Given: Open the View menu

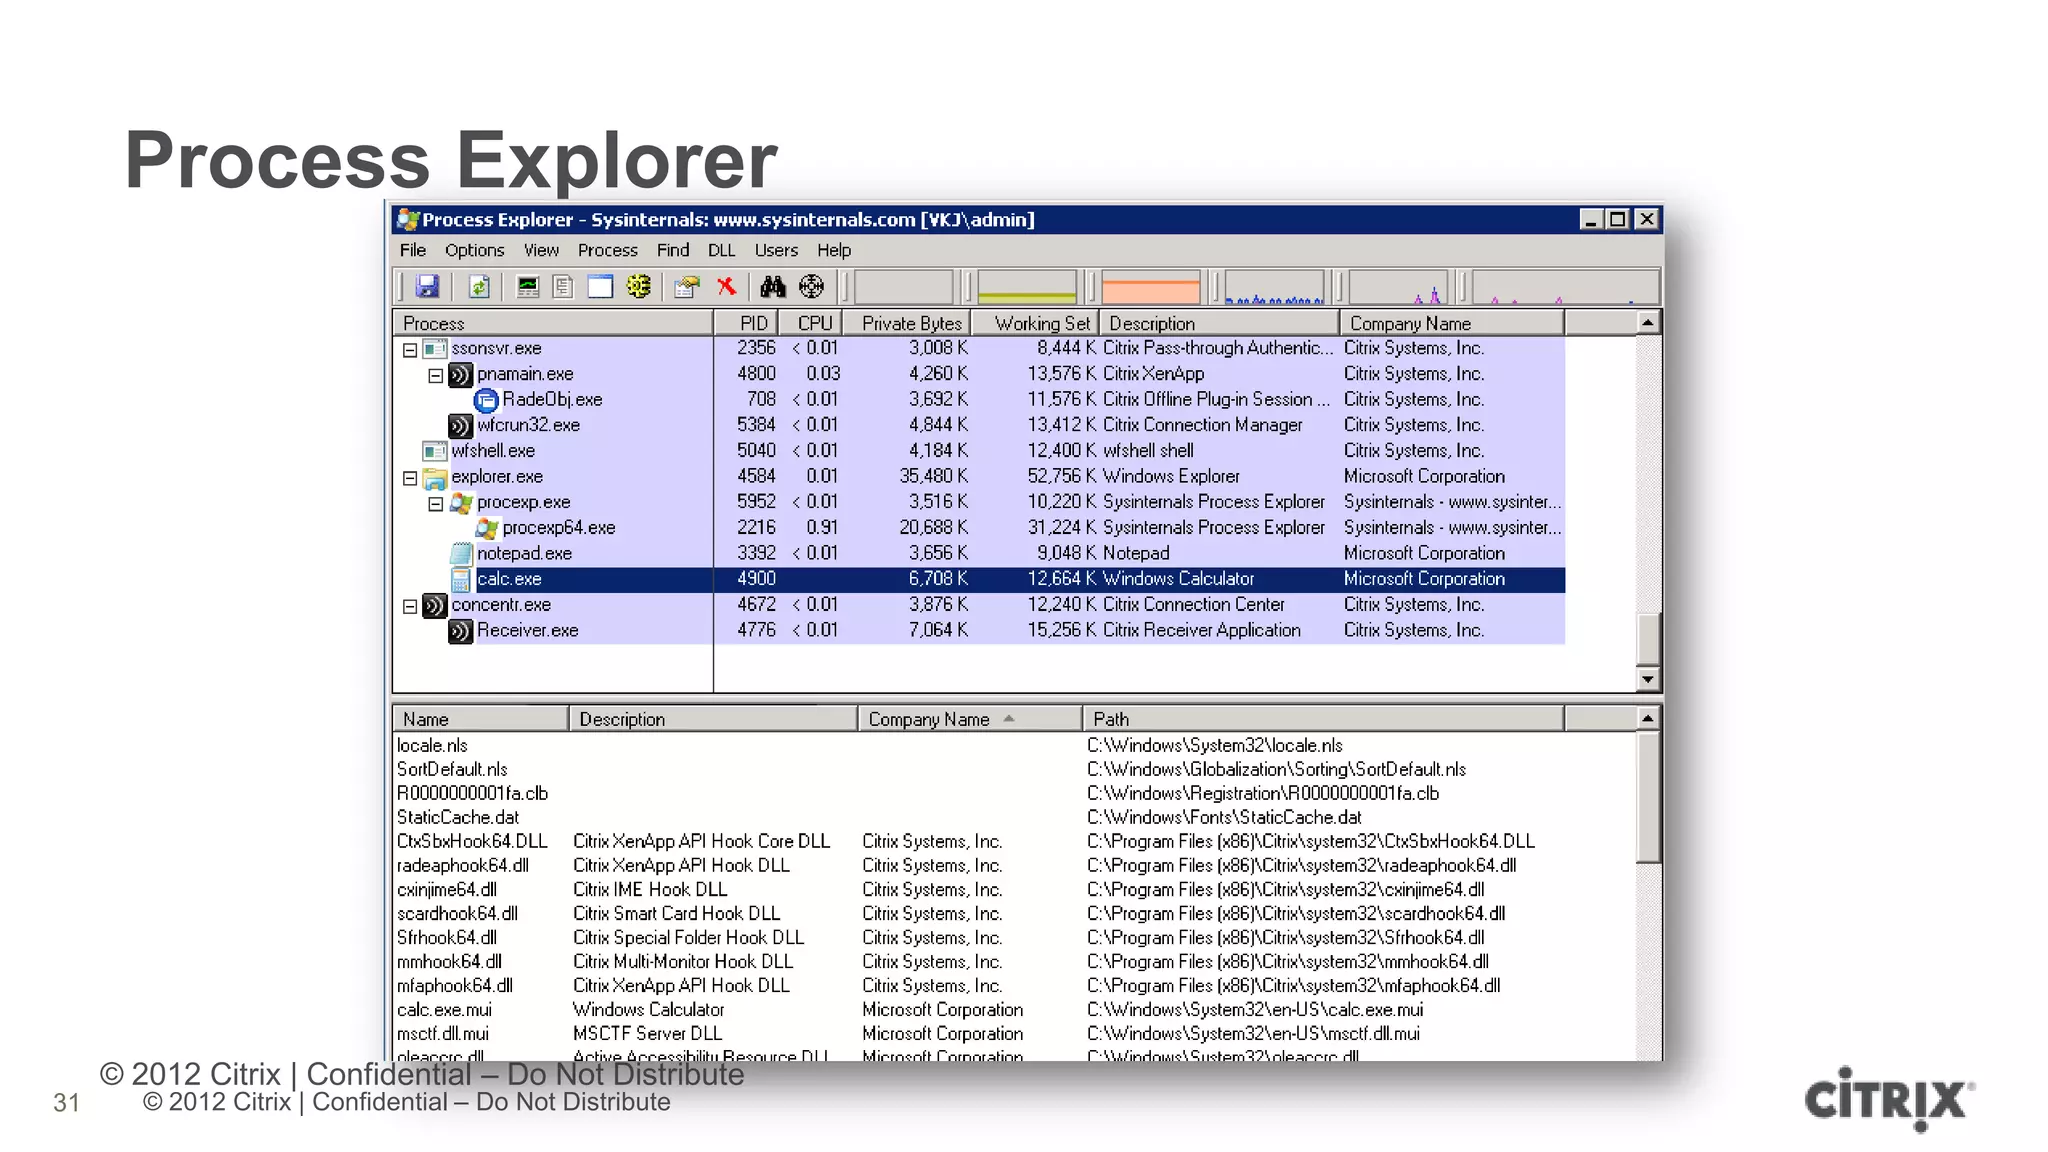Looking at the screenshot, I should point(541,251).
